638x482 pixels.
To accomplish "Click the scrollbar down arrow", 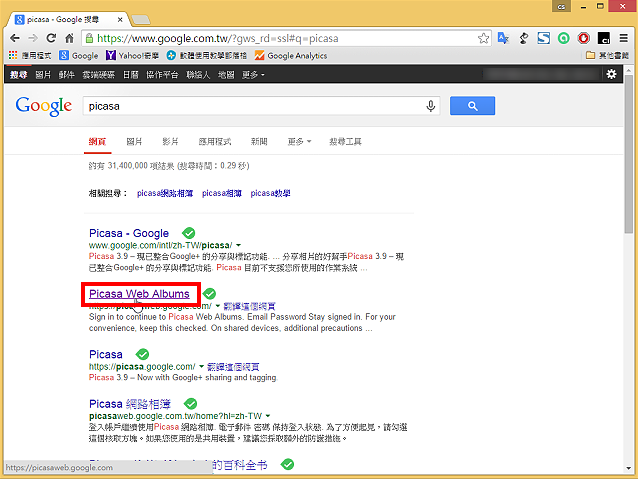I will [629, 469].
